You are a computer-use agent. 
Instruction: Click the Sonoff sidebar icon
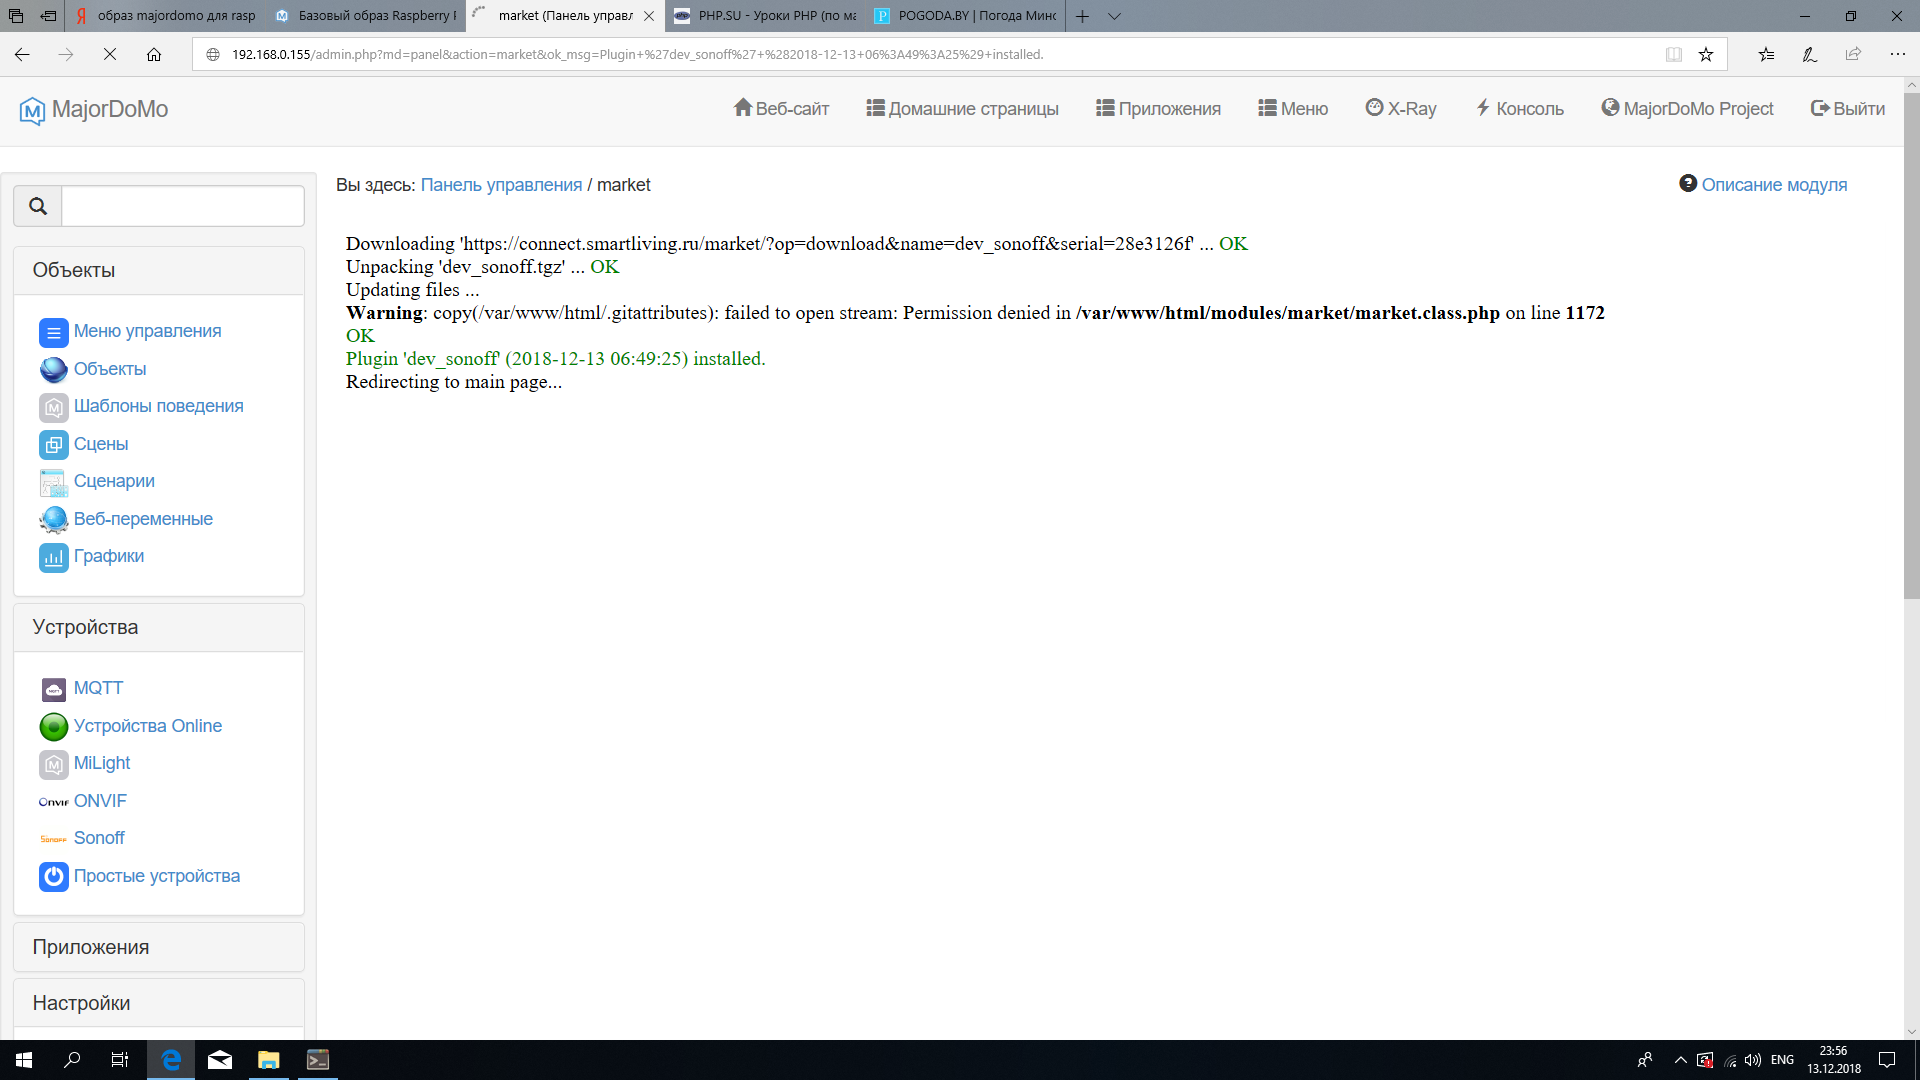53,839
